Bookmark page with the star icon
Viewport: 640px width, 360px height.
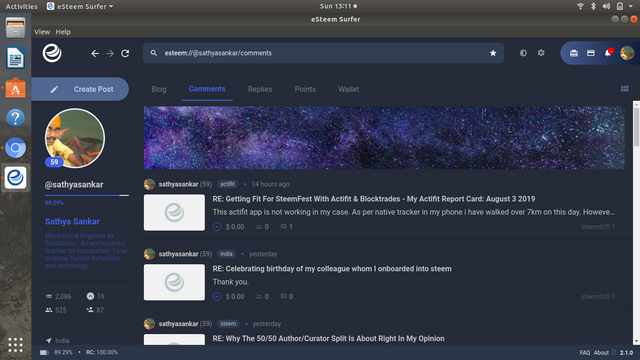point(493,53)
